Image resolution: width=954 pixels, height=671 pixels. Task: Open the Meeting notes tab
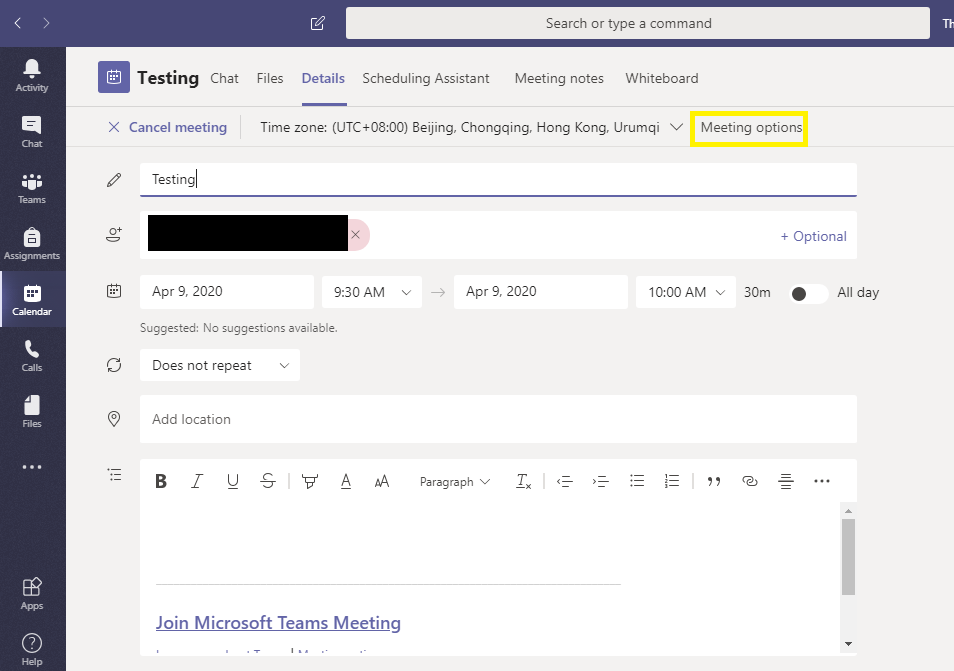[x=559, y=78]
